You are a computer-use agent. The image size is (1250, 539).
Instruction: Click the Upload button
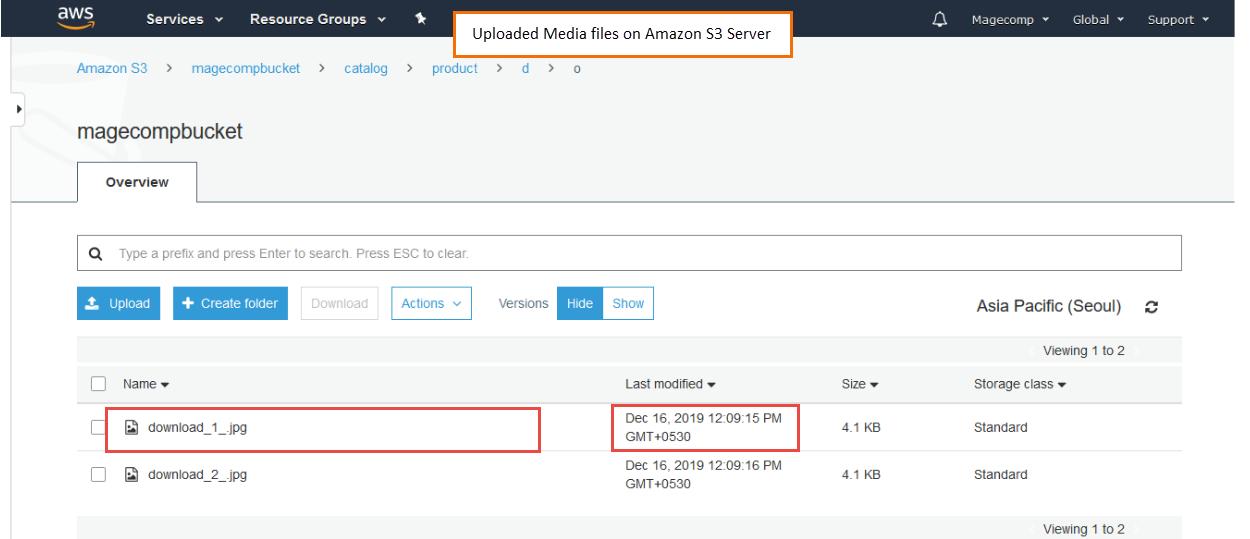[119, 304]
